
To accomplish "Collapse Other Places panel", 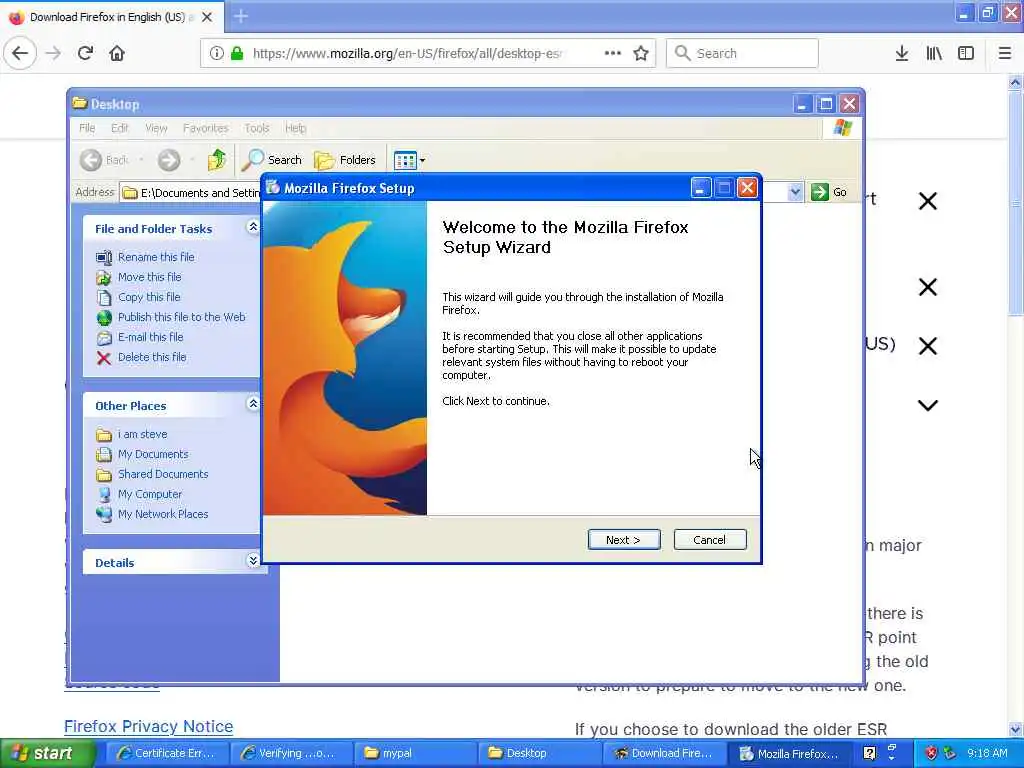I will [x=253, y=404].
